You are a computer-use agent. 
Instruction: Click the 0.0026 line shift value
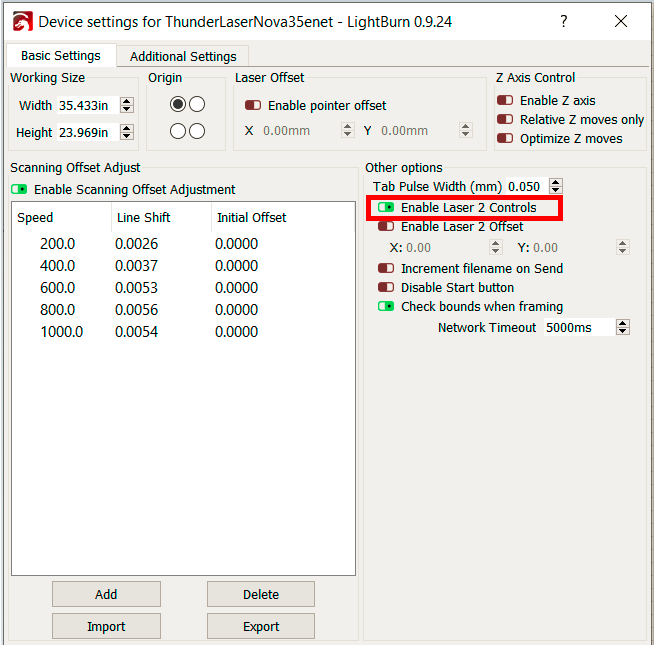point(136,244)
